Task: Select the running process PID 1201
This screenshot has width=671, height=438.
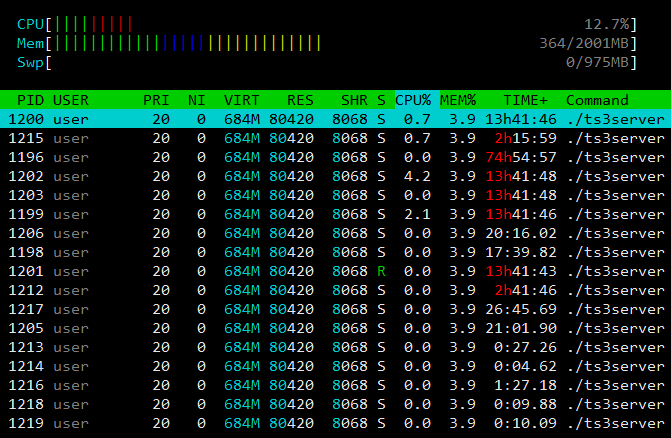Action: pyautogui.click(x=335, y=271)
